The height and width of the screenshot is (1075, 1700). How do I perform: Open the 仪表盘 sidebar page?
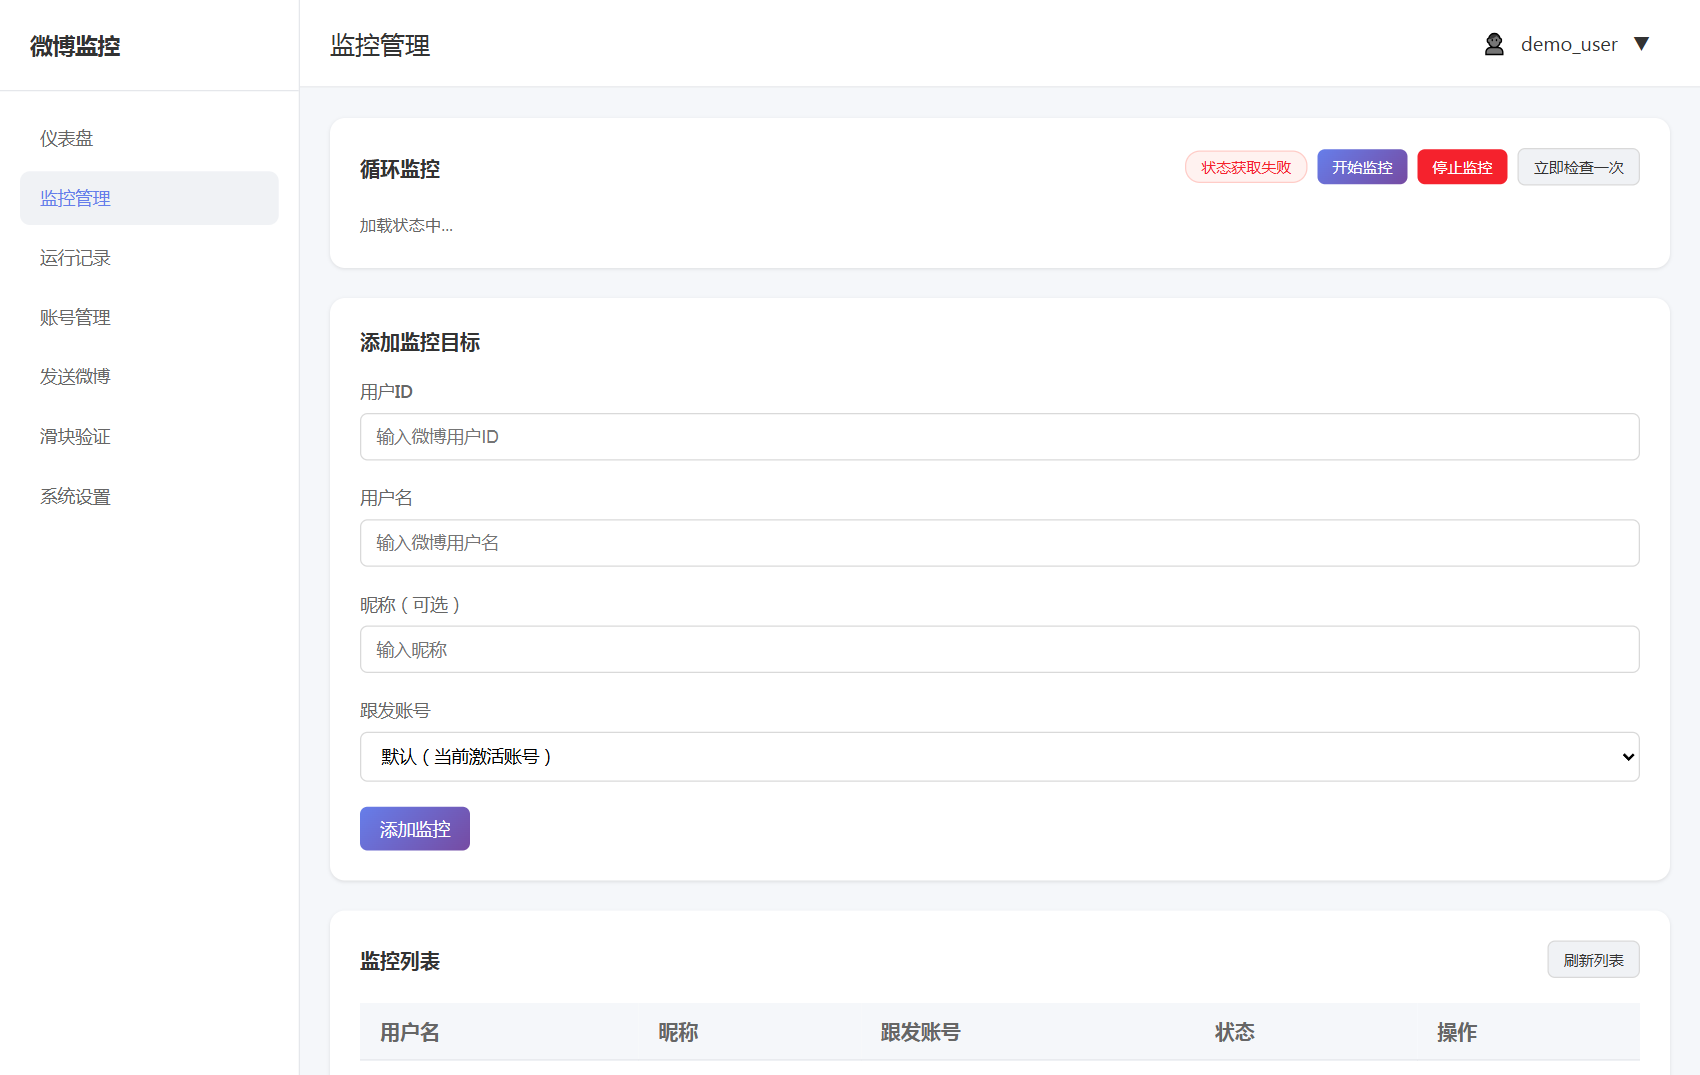click(x=149, y=139)
